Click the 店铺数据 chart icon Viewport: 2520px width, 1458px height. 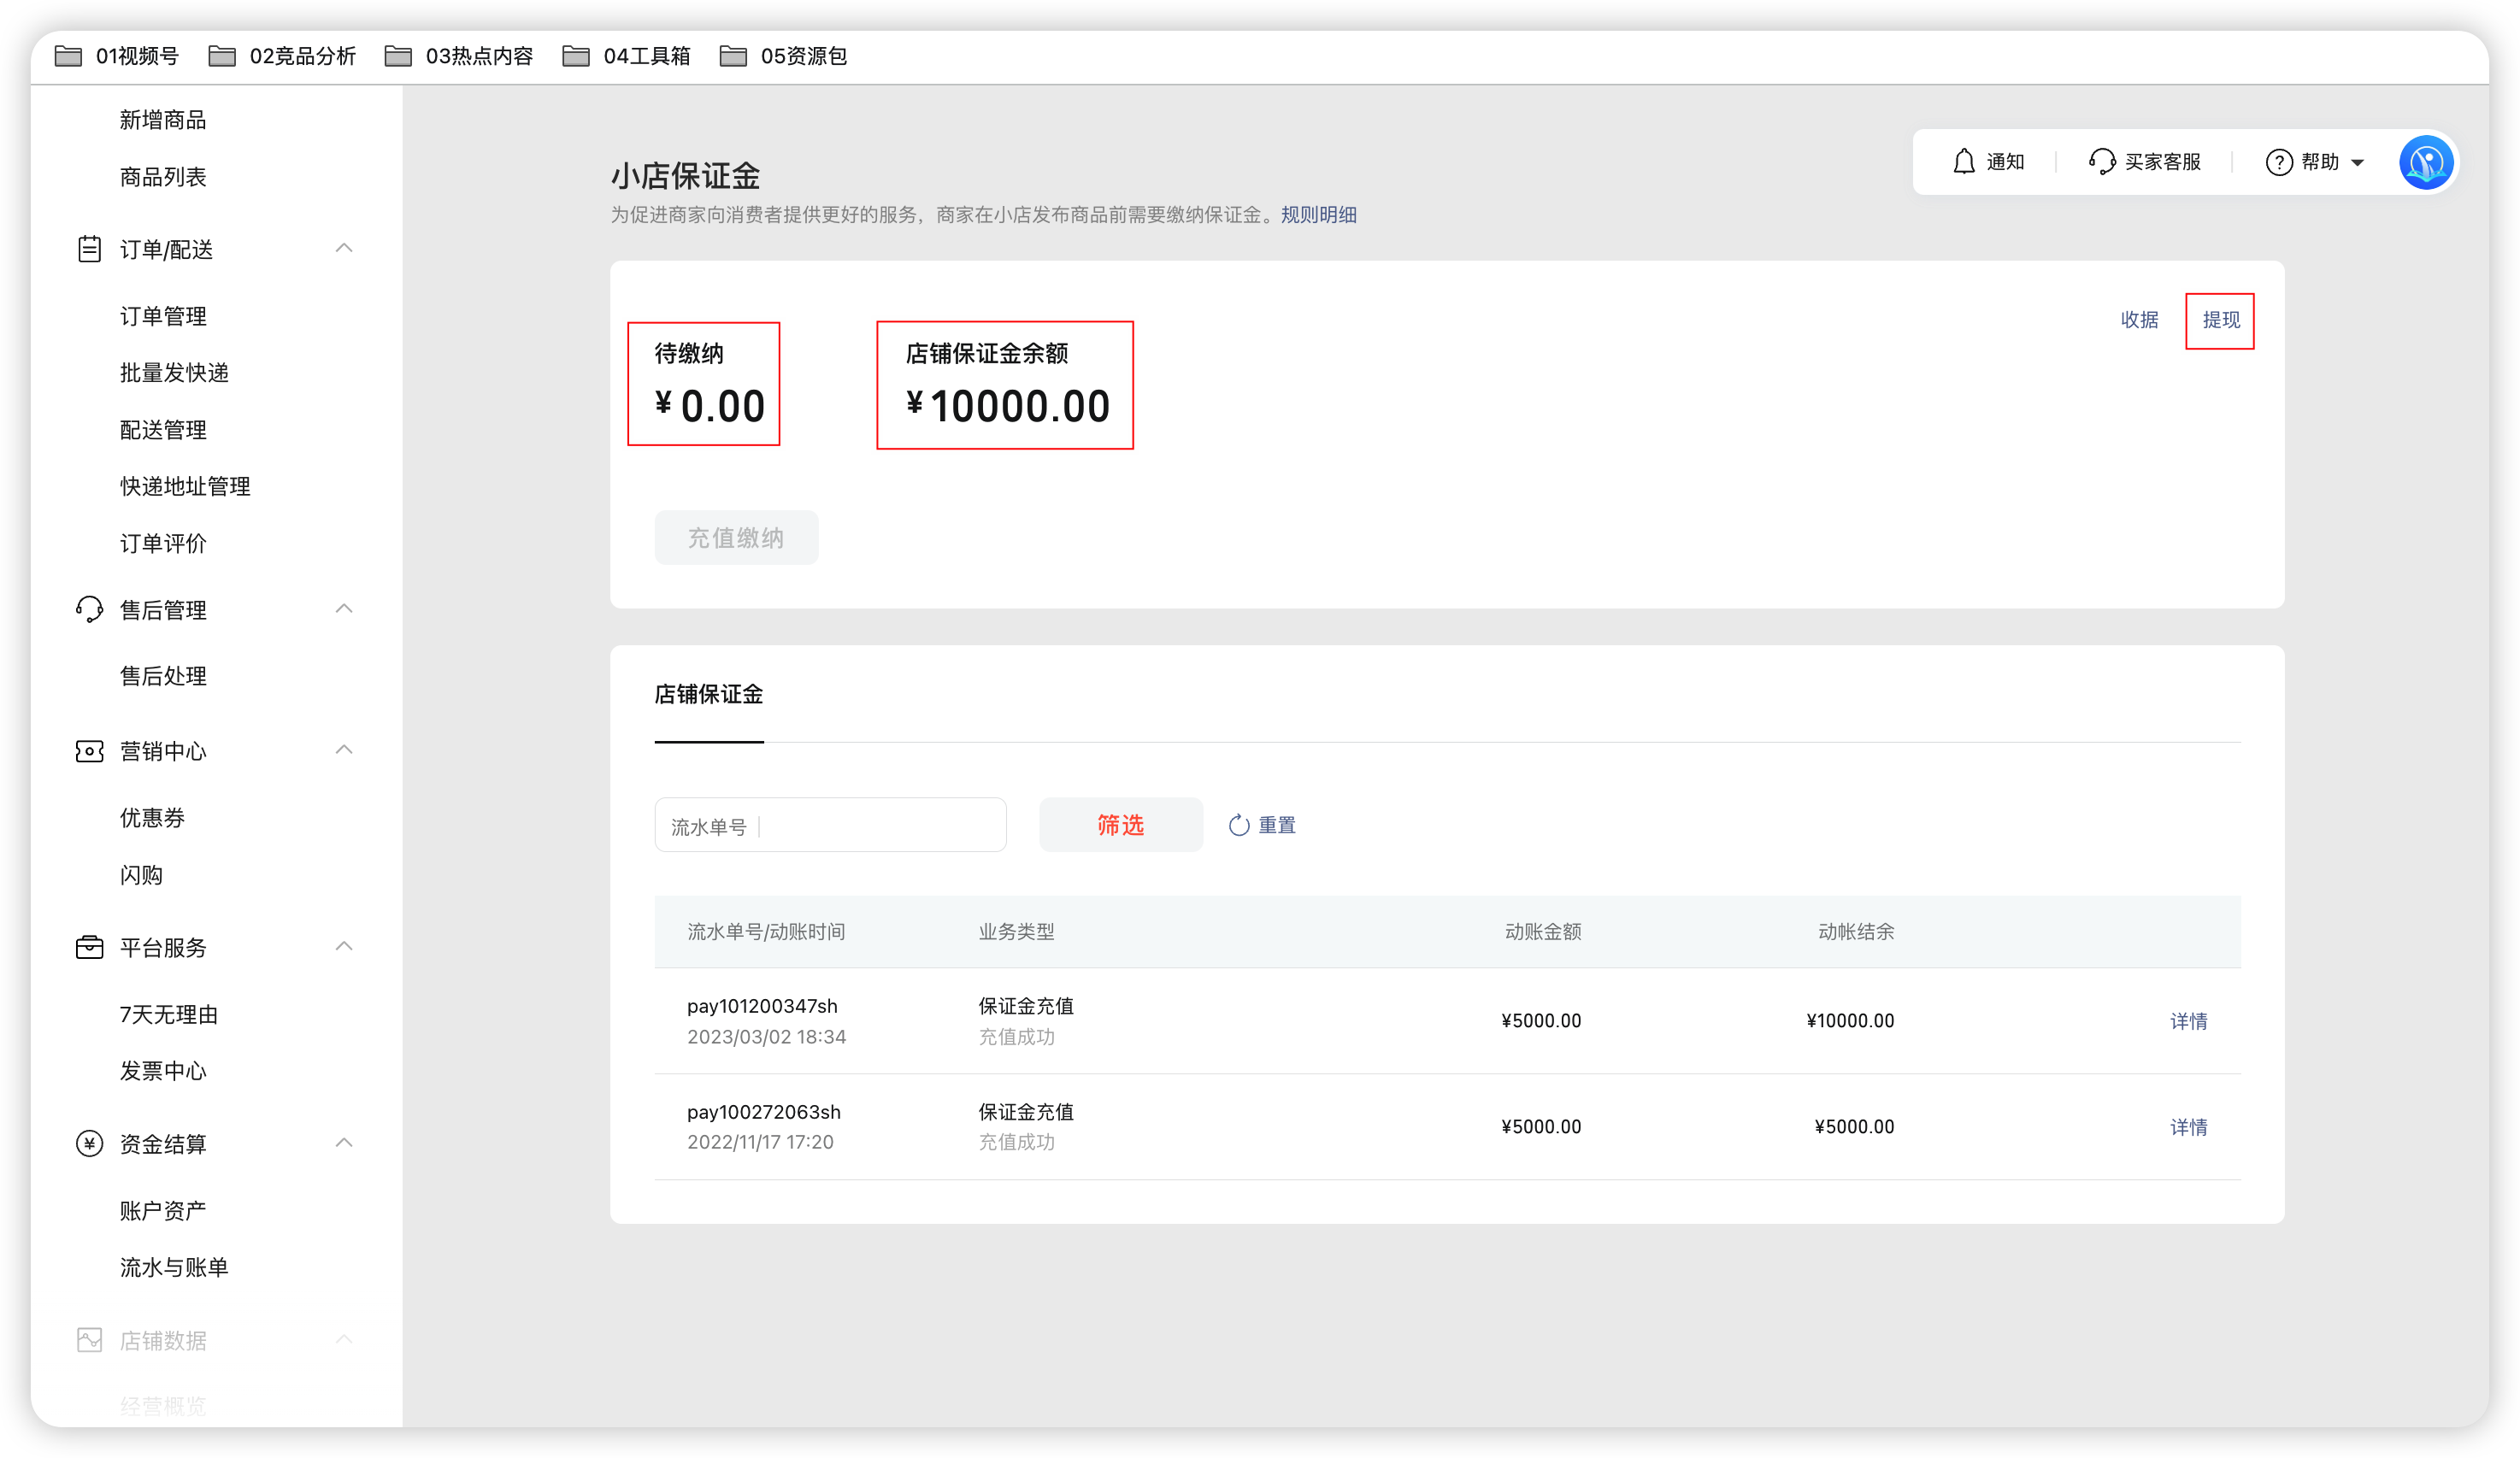point(89,1340)
